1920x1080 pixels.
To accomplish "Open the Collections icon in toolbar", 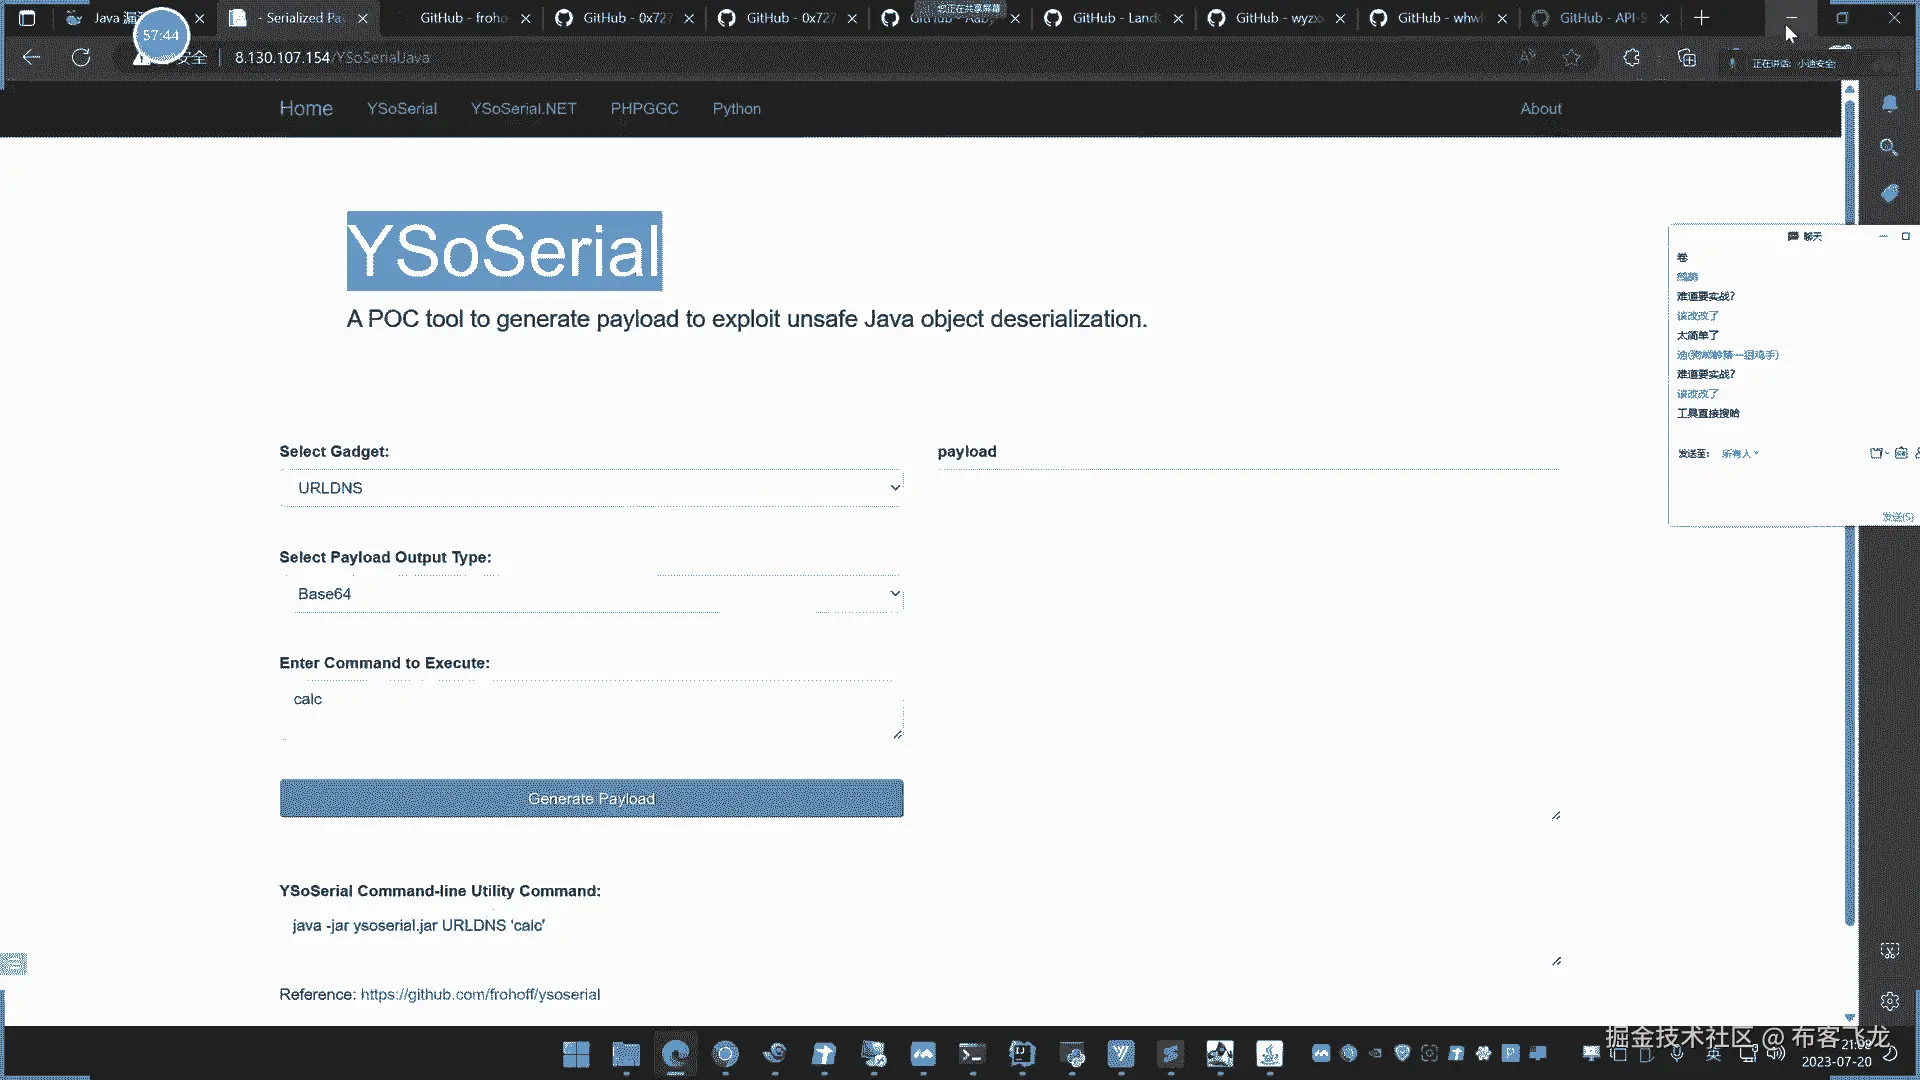I will pyautogui.click(x=1687, y=58).
